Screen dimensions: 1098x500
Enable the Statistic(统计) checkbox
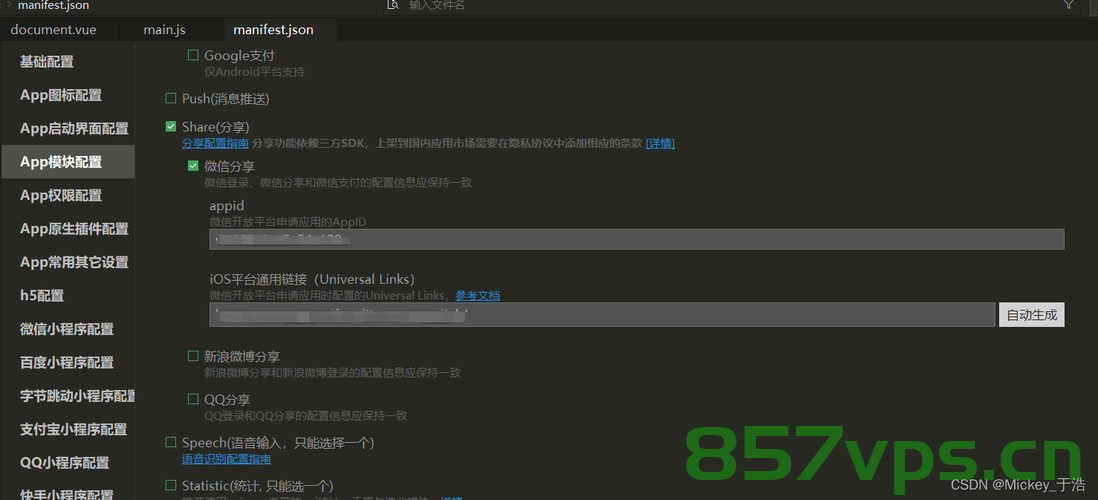tap(171, 485)
